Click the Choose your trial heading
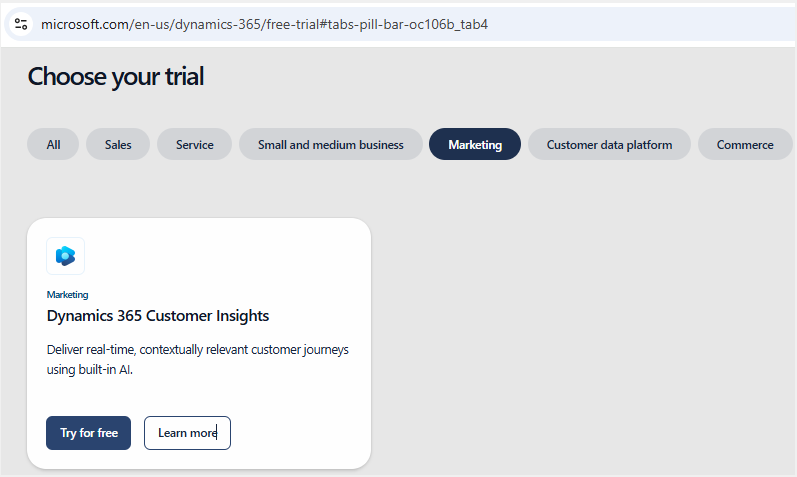Viewport: 797px width, 477px height. (116, 76)
